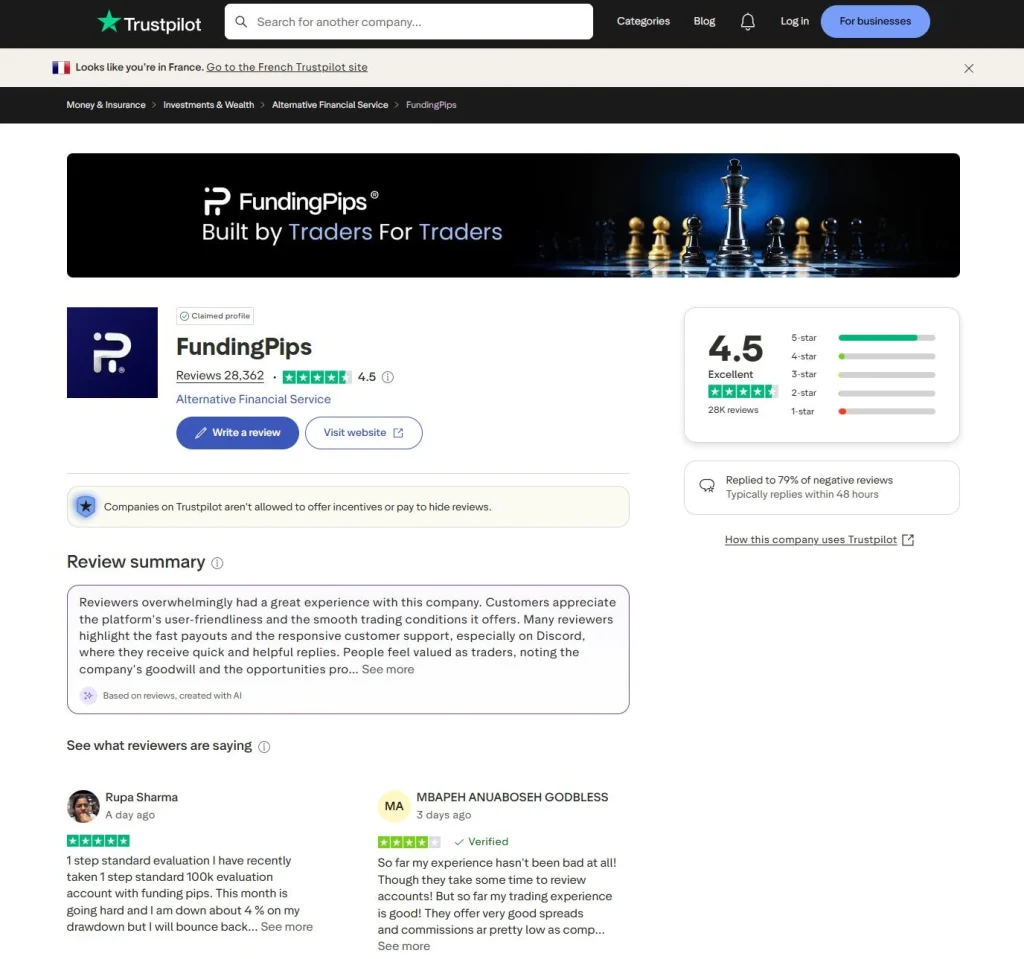
Task: Click the Write a review button
Action: click(237, 433)
